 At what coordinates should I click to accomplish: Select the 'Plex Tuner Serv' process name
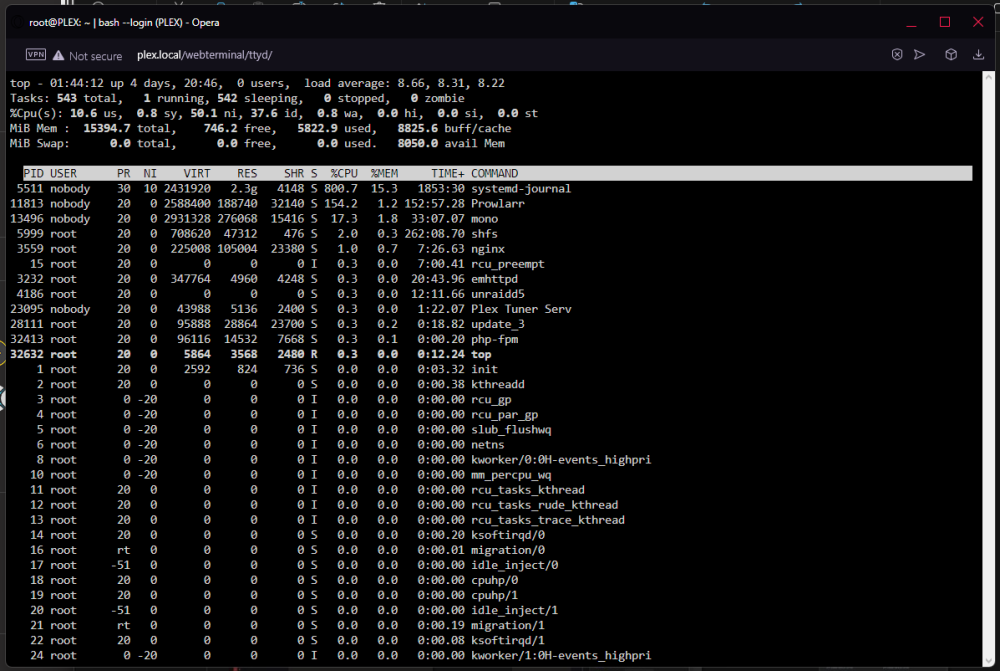521,309
